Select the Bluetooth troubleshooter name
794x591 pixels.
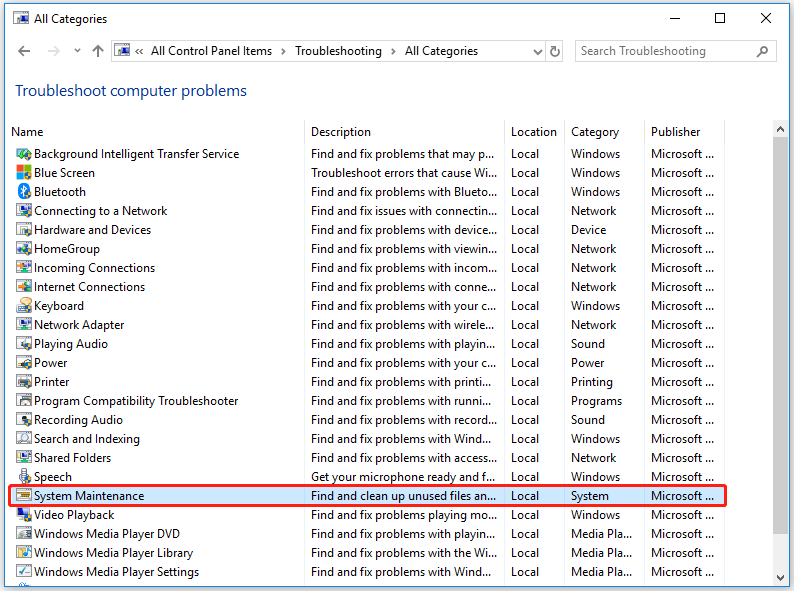pyautogui.click(x=60, y=192)
